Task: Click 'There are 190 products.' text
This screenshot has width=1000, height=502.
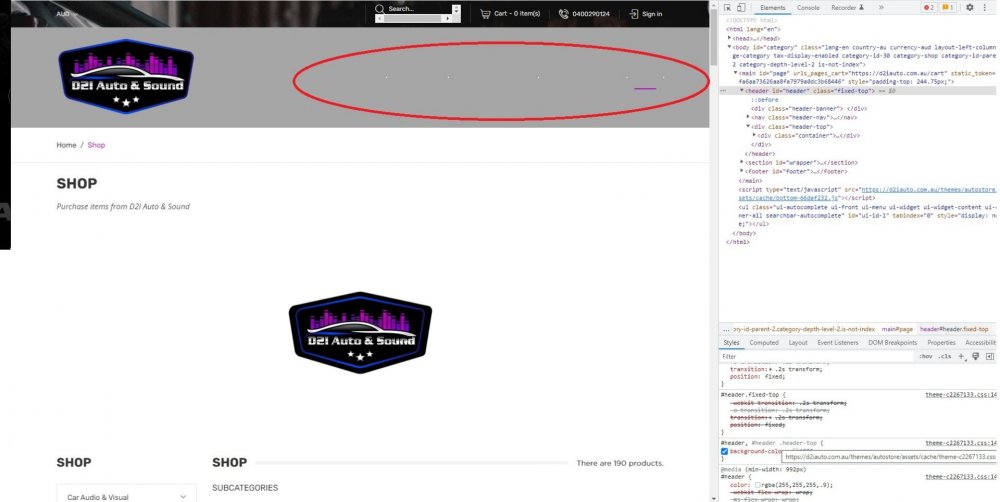Action: coord(620,464)
